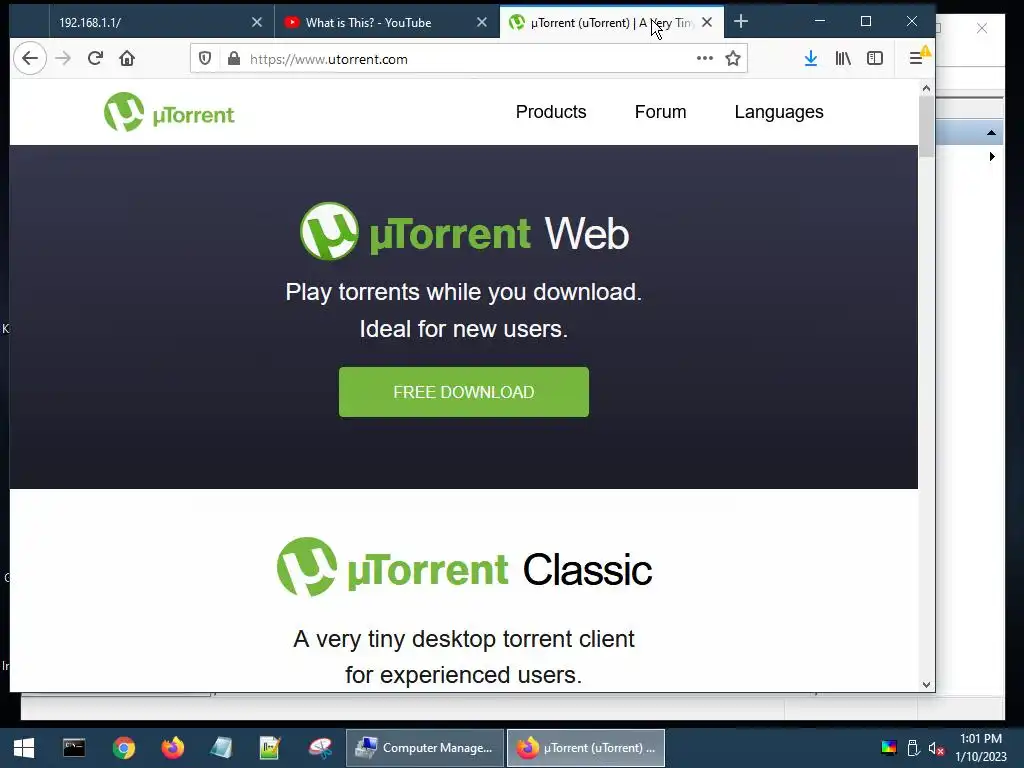Click the muted volume tray icon
The width and height of the screenshot is (1024, 768).
(x=936, y=748)
